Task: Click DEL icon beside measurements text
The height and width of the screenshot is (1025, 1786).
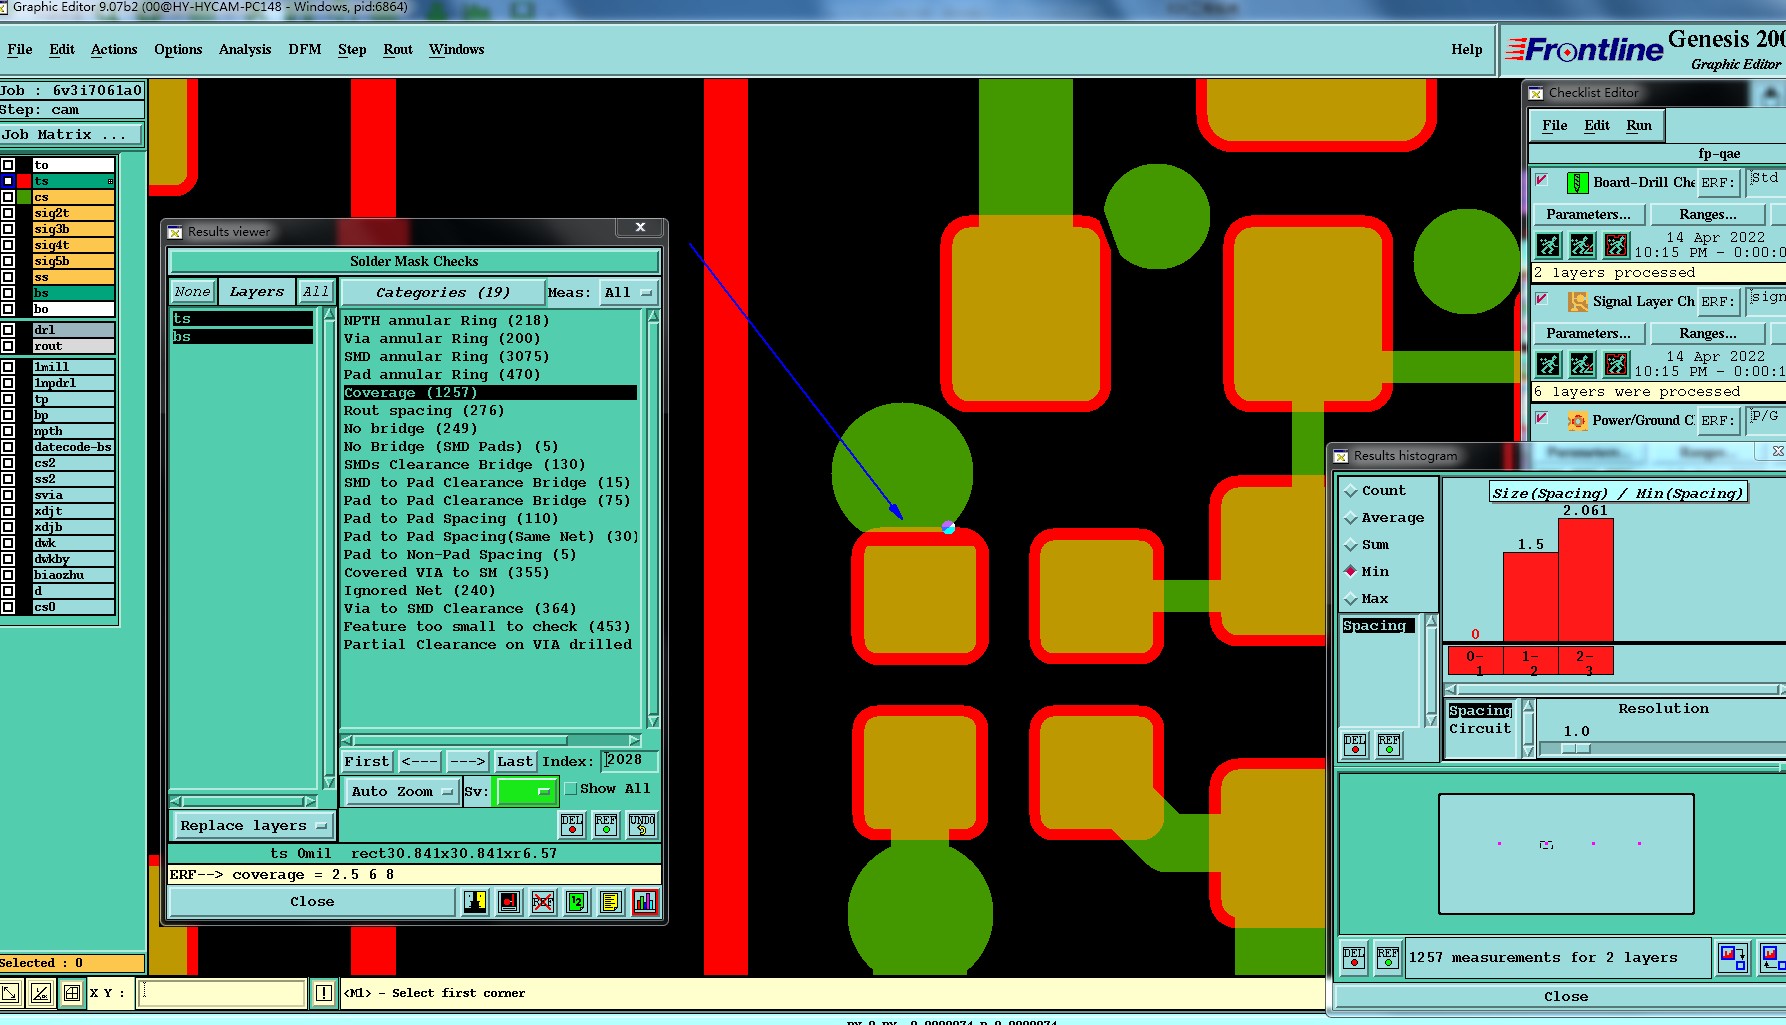Action: [x=1354, y=958]
